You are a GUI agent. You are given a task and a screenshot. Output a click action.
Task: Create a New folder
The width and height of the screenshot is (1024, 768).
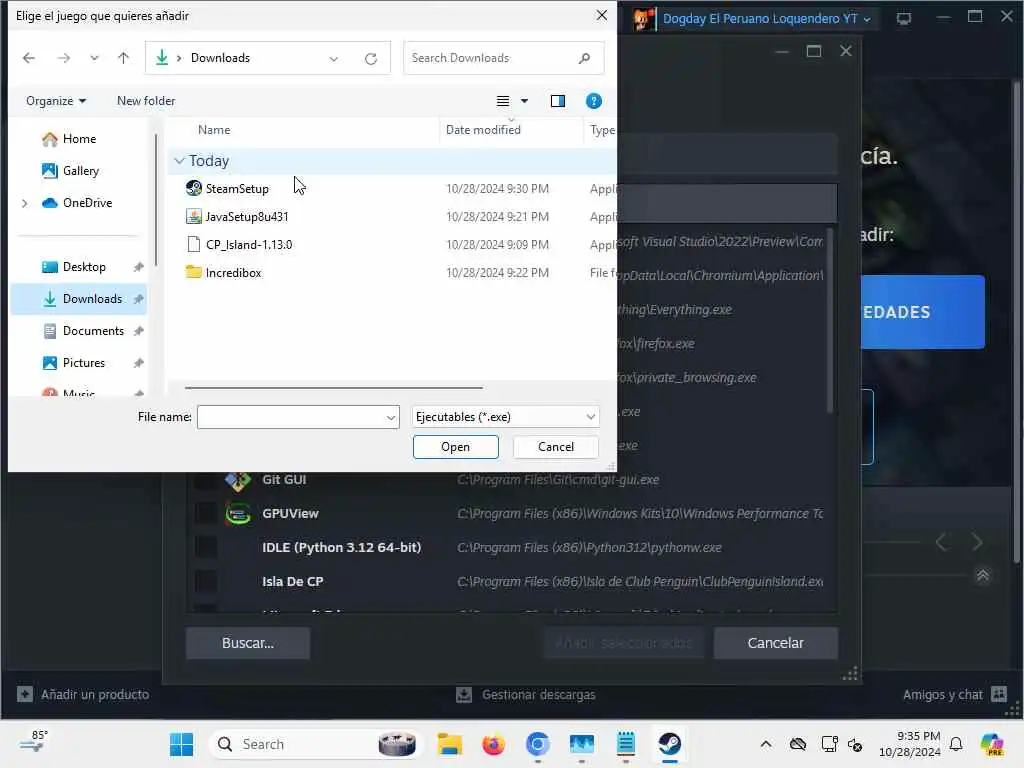[146, 101]
